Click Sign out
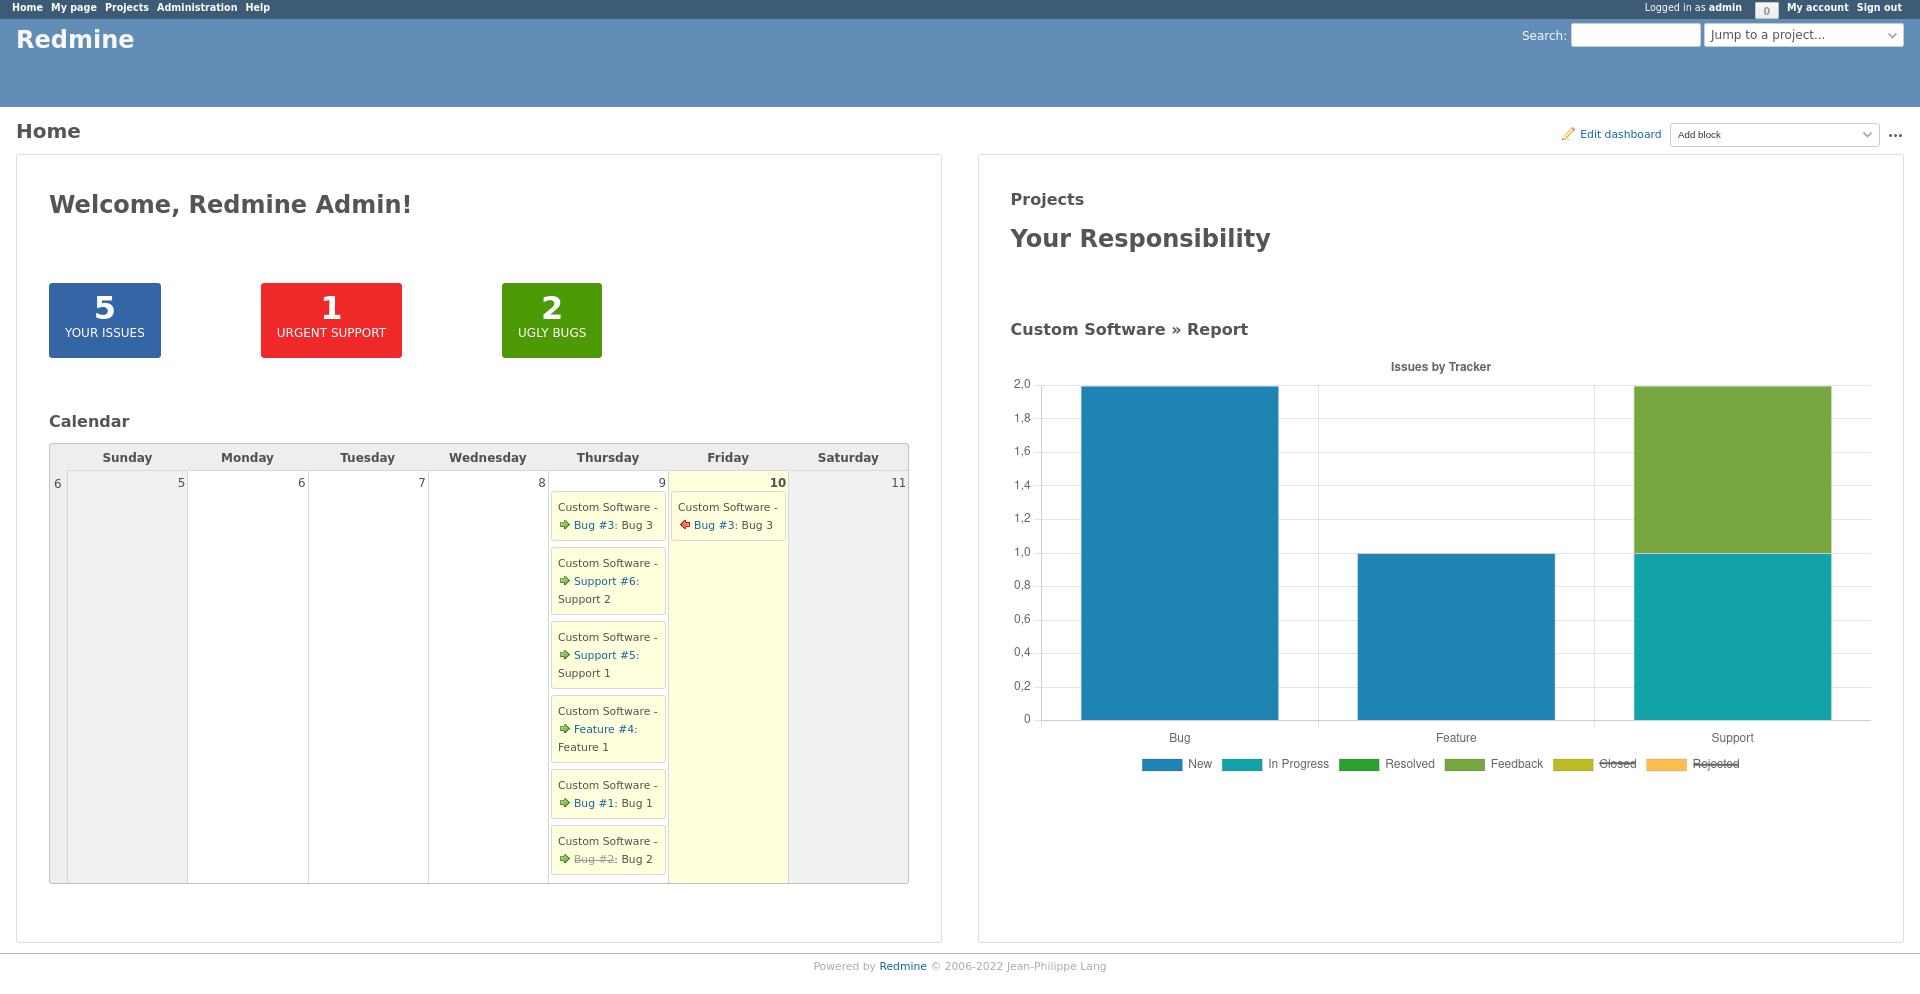Image resolution: width=1920 pixels, height=994 pixels. pos(1879,7)
